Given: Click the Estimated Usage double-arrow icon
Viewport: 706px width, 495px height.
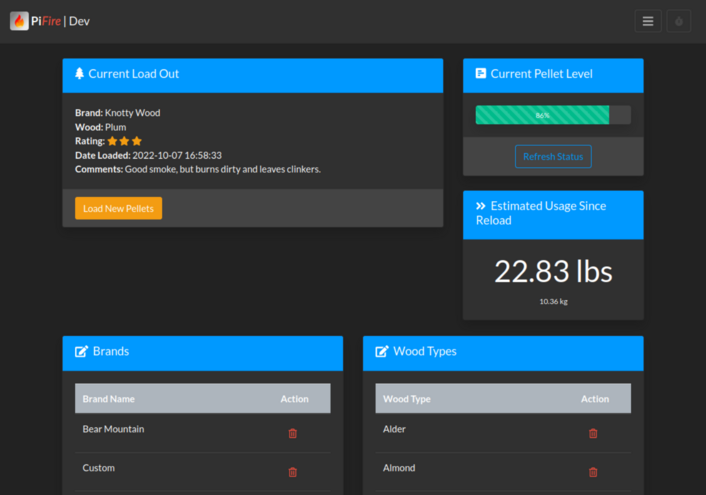Looking at the screenshot, I should pos(481,206).
